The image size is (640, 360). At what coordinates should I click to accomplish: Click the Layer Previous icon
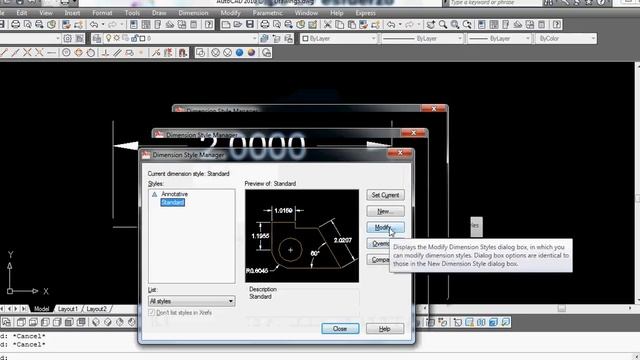click(x=277, y=38)
